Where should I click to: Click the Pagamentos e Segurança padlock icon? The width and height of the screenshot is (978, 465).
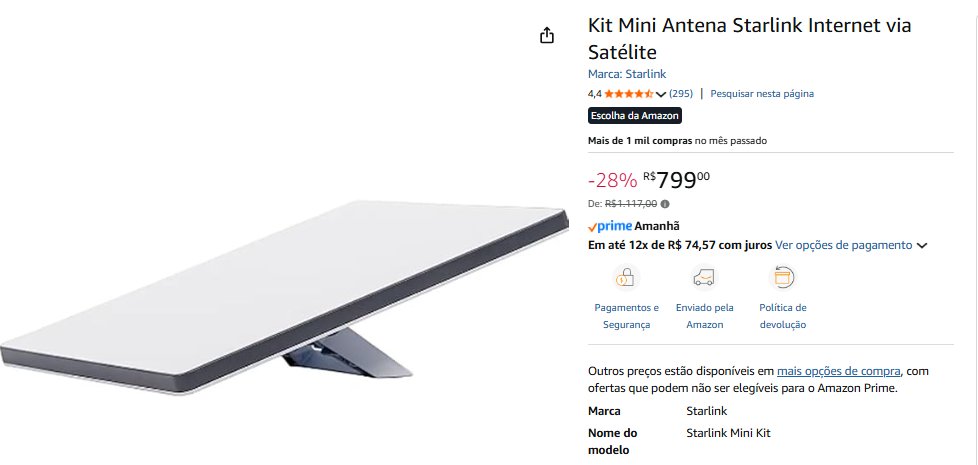point(627,277)
